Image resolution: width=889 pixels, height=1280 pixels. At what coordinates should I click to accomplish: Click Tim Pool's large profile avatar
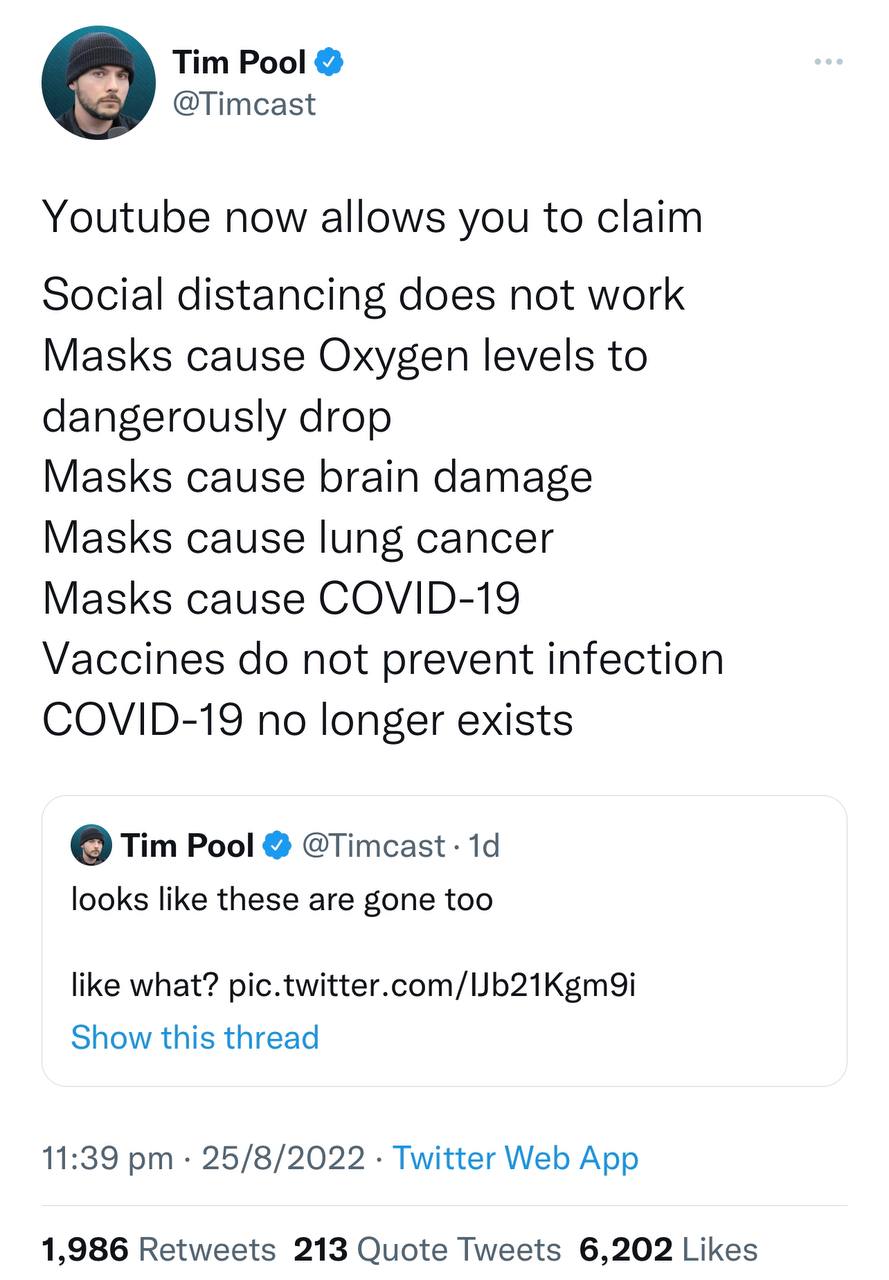coord(98,83)
